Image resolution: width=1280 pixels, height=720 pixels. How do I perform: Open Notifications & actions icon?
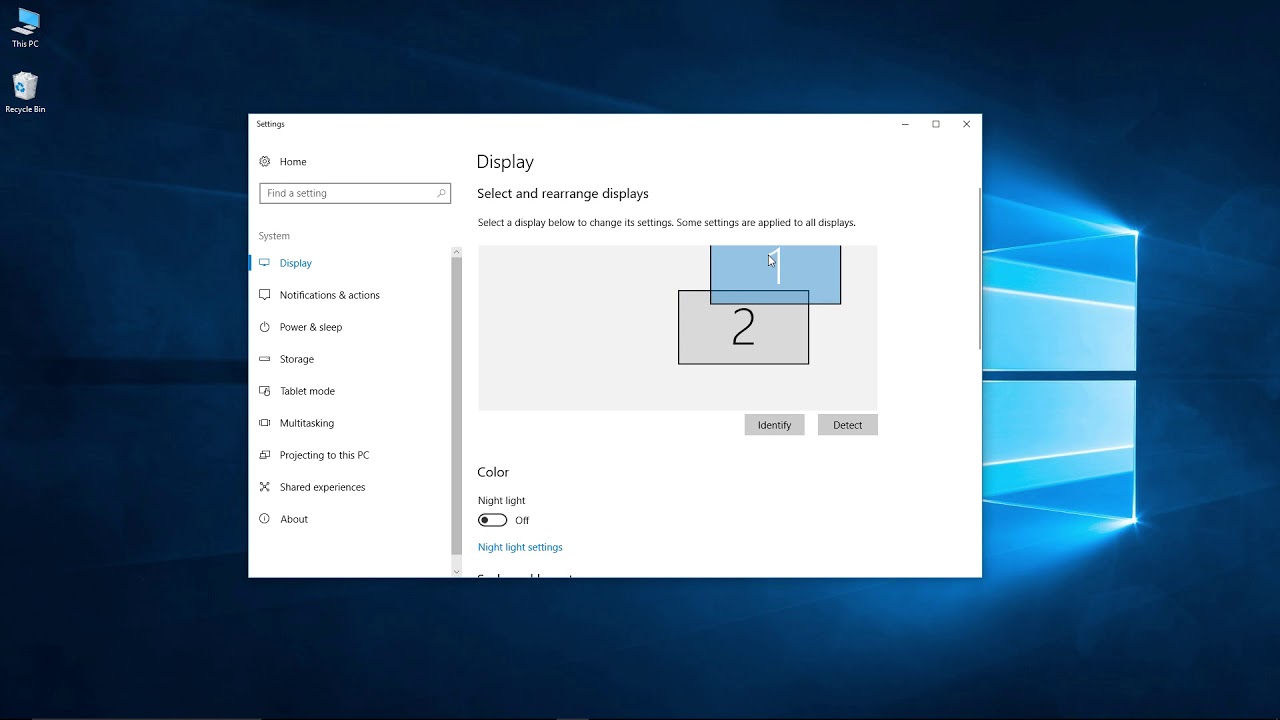264,295
